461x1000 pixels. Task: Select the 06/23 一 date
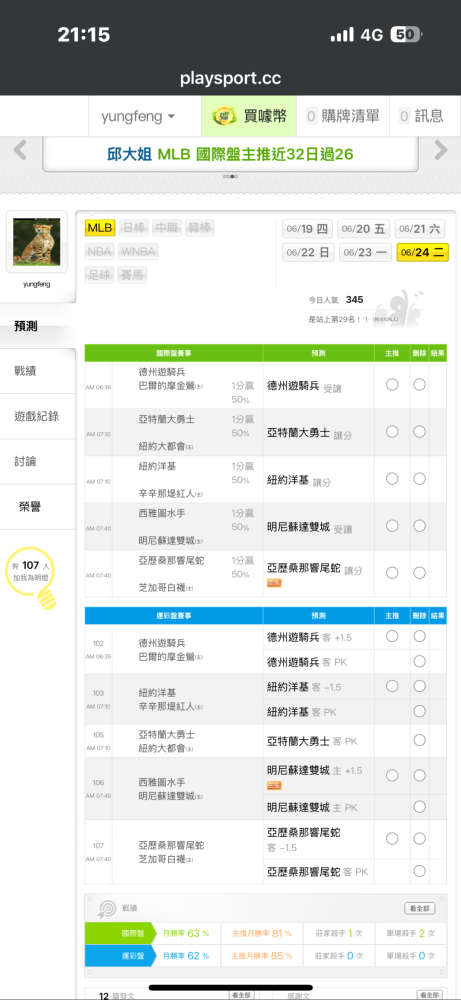365,253
